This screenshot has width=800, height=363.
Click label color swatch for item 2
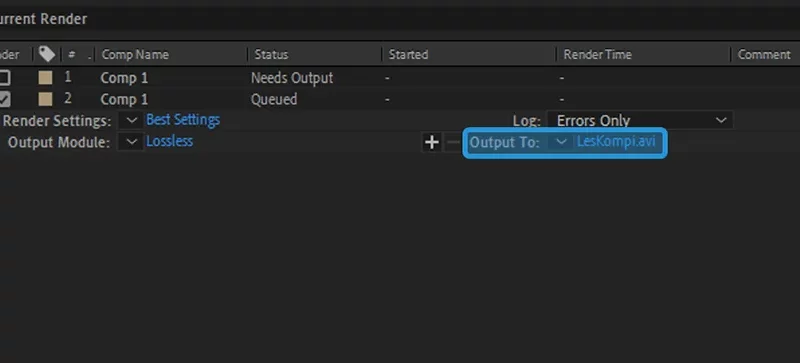[x=45, y=99]
